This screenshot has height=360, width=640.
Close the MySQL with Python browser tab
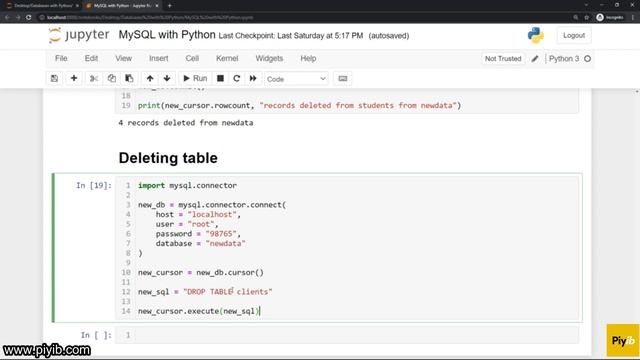(157, 6)
